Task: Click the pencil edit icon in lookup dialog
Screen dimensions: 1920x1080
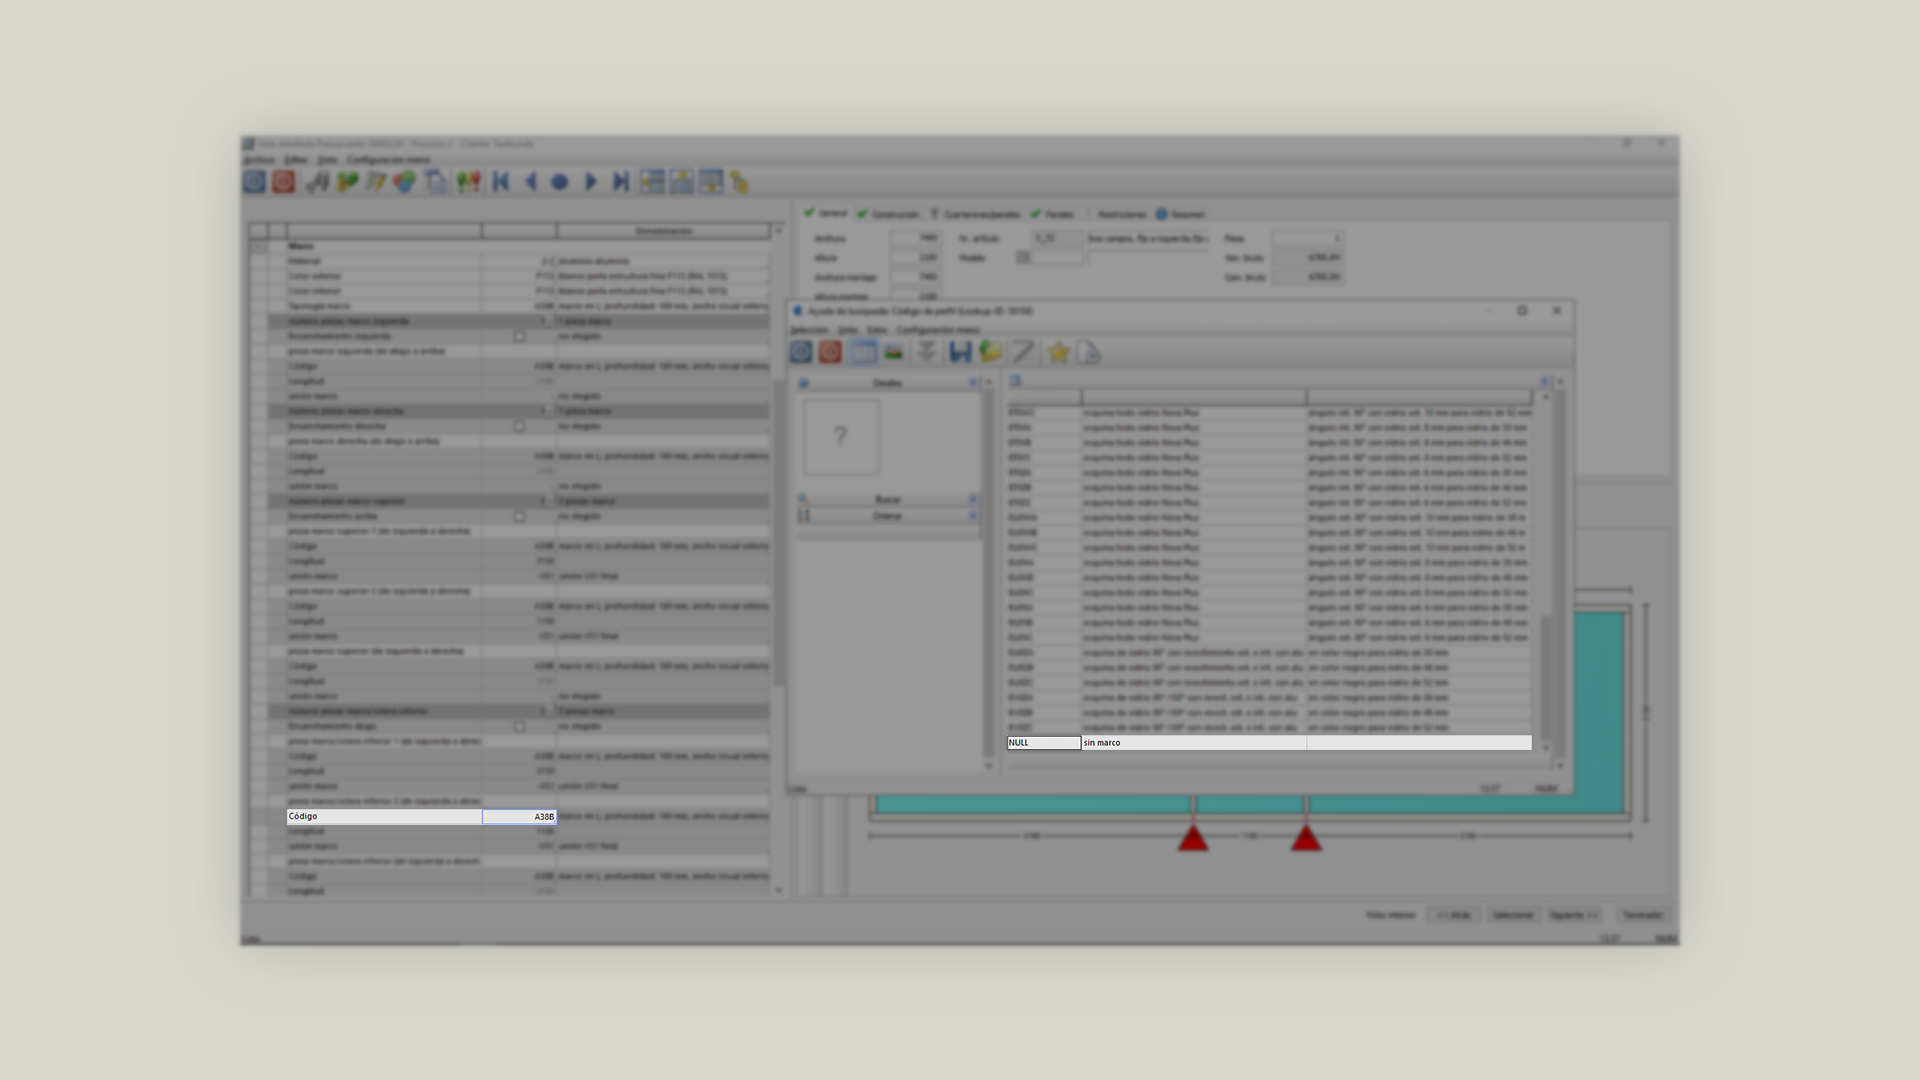Action: [1022, 352]
